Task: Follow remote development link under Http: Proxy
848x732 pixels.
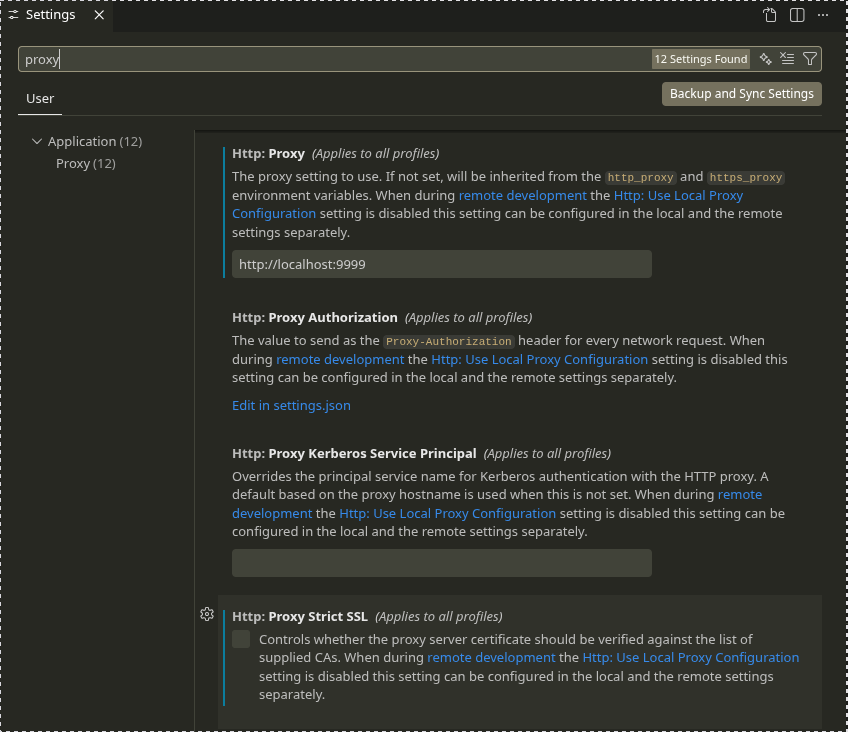Action: point(522,195)
